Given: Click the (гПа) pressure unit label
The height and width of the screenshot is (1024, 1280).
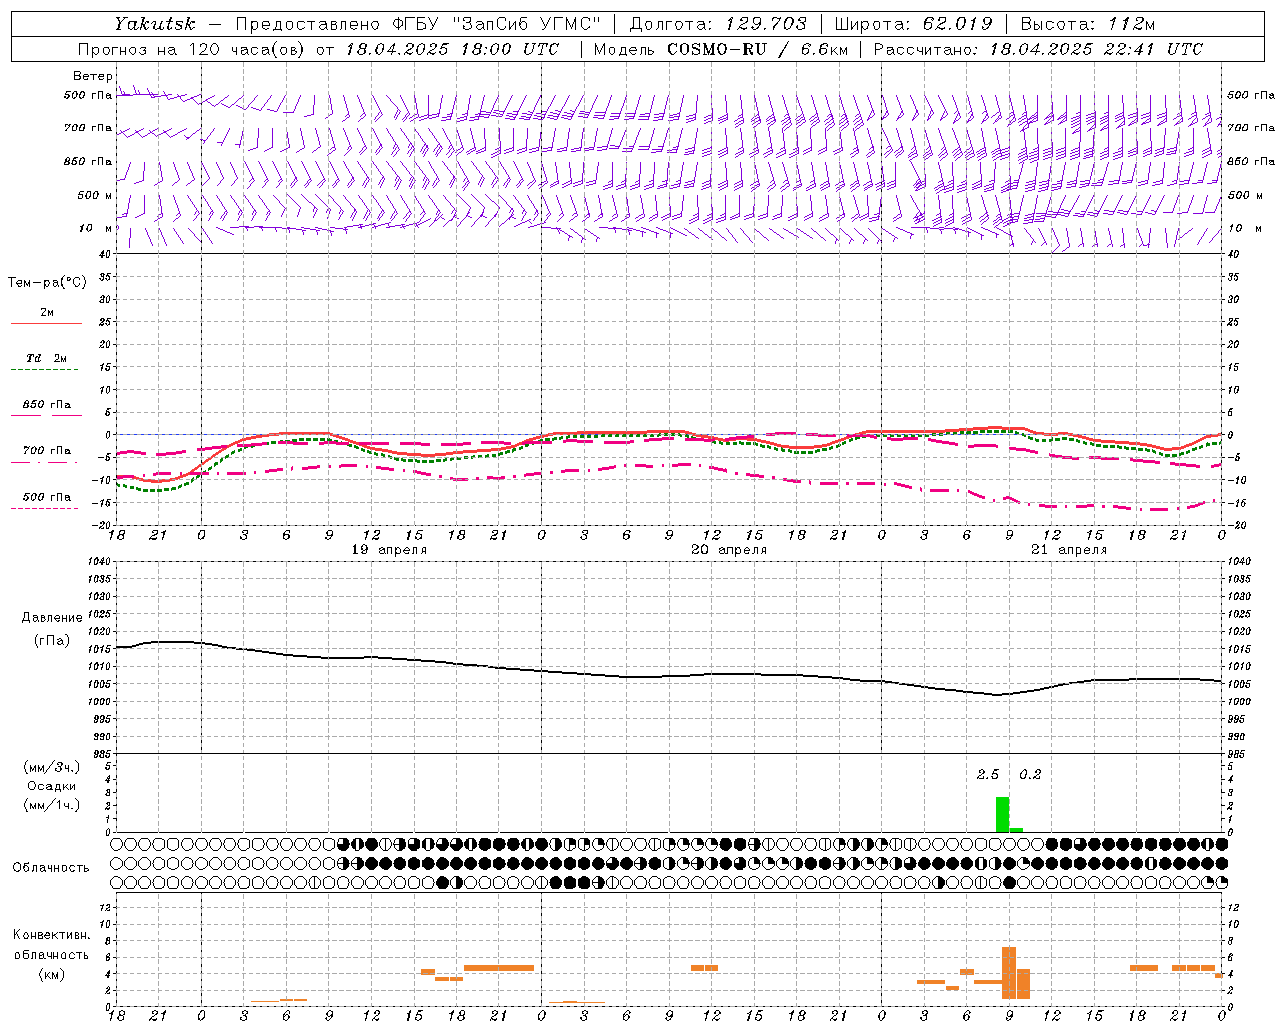Looking at the screenshot, I should (52, 640).
